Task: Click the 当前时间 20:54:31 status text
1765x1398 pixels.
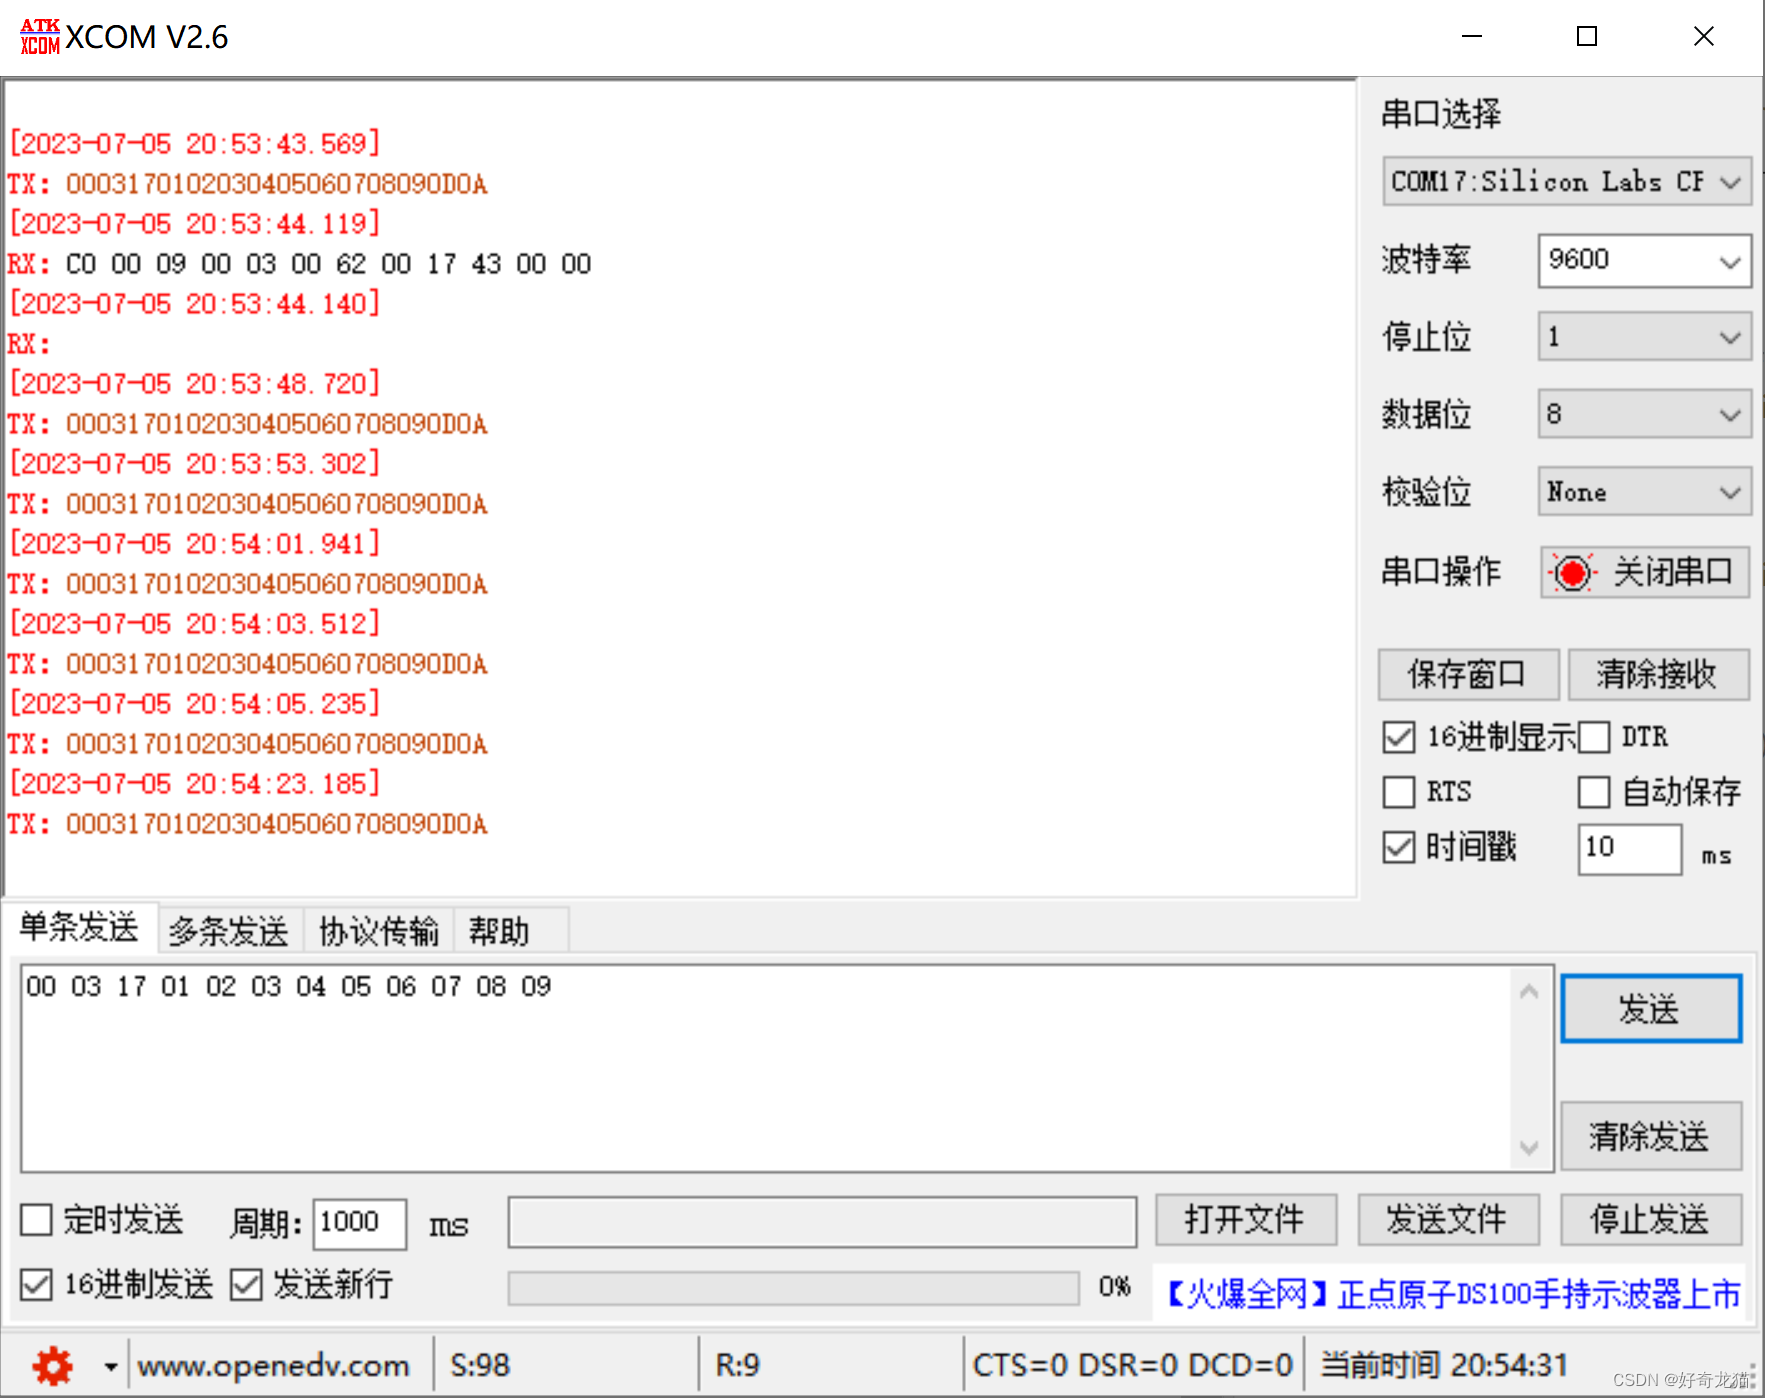Action: coord(1445,1365)
